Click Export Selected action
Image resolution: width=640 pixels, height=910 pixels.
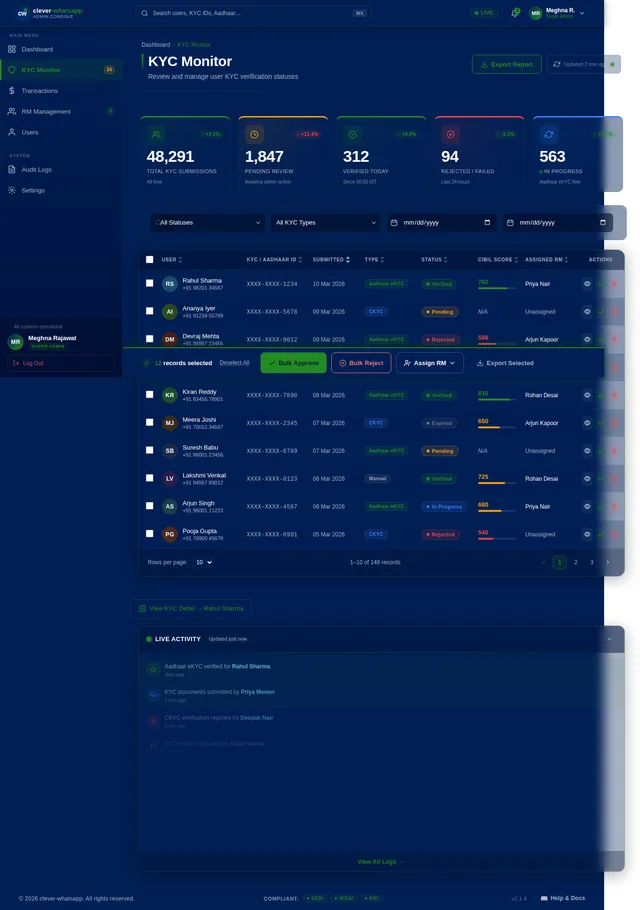coord(505,363)
